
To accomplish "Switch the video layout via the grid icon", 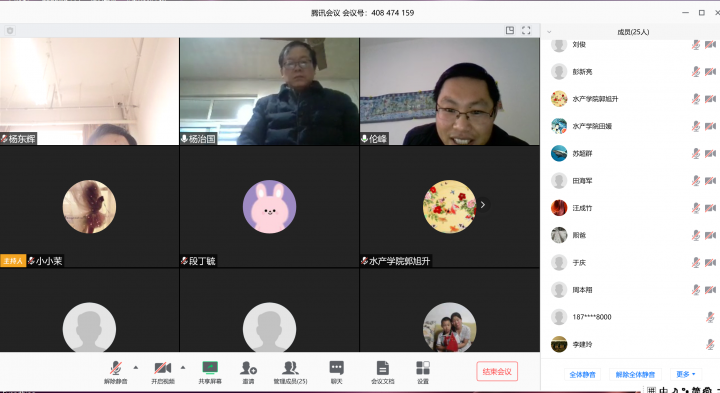I will [510, 30].
